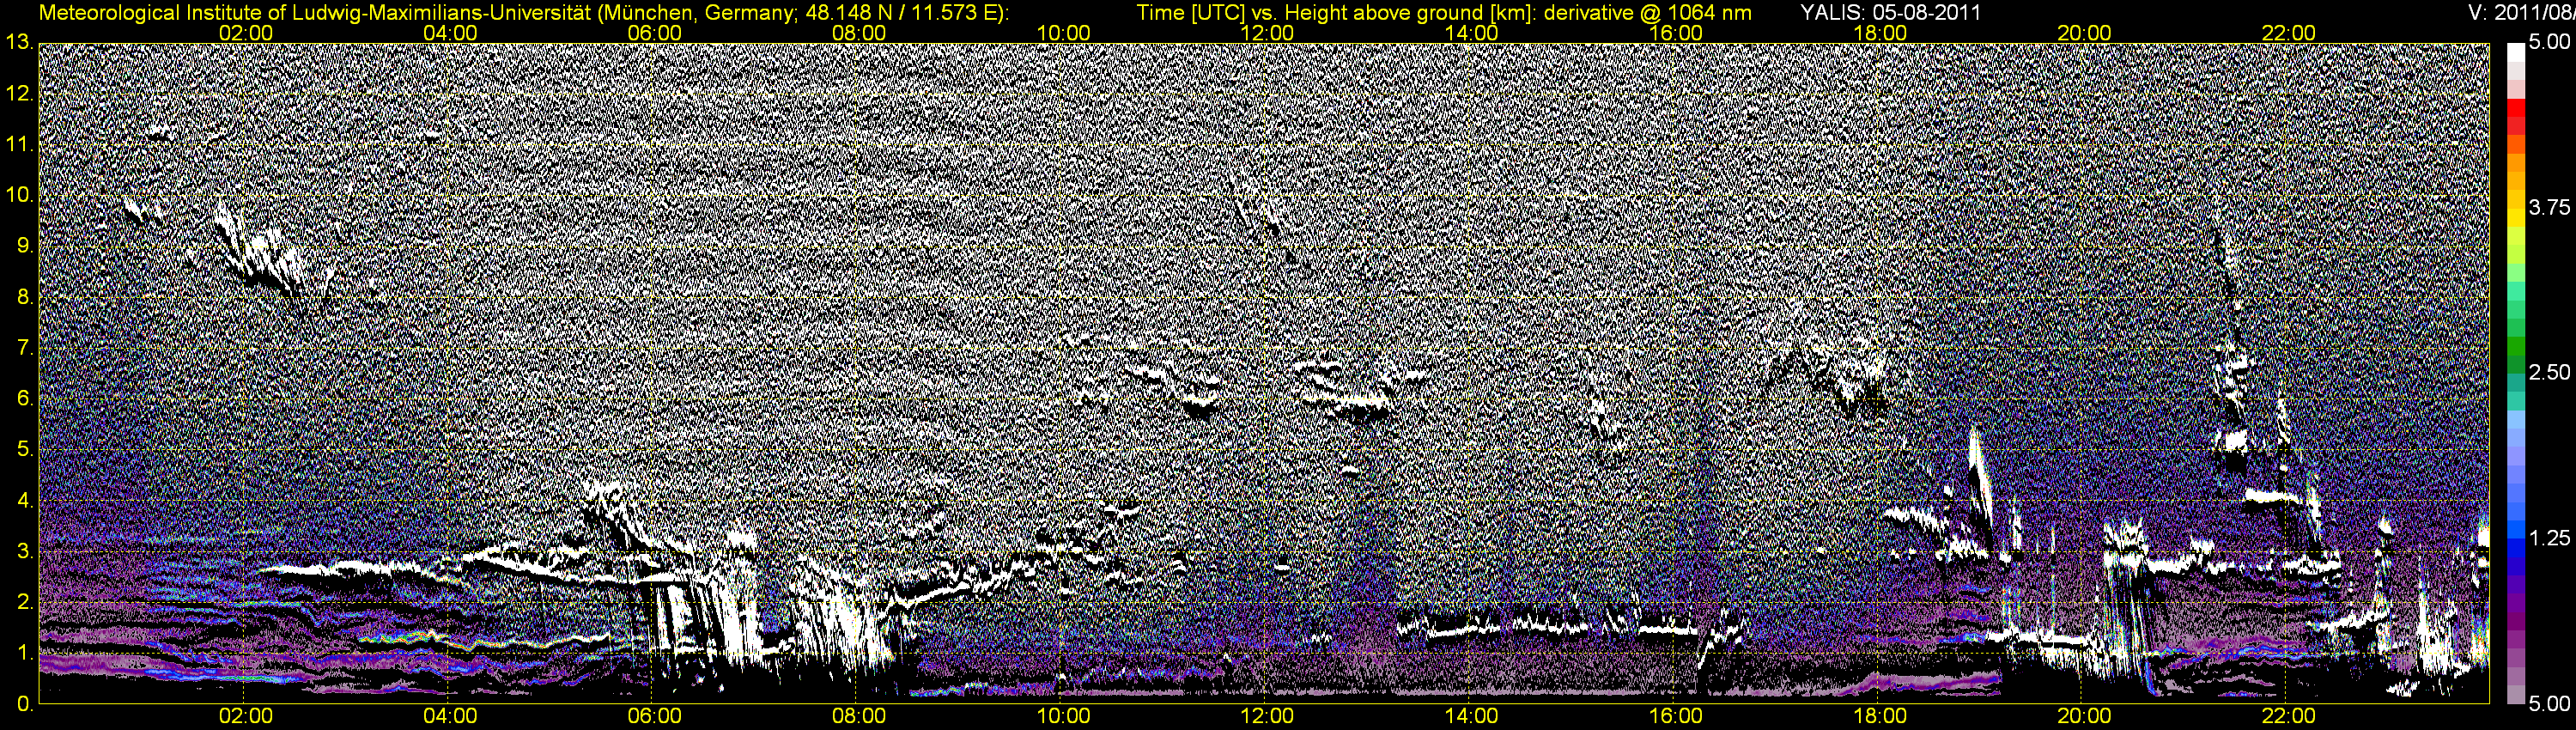Click the "22:00" label on the top time axis
The height and width of the screenshot is (730, 2576).
[x=2288, y=33]
